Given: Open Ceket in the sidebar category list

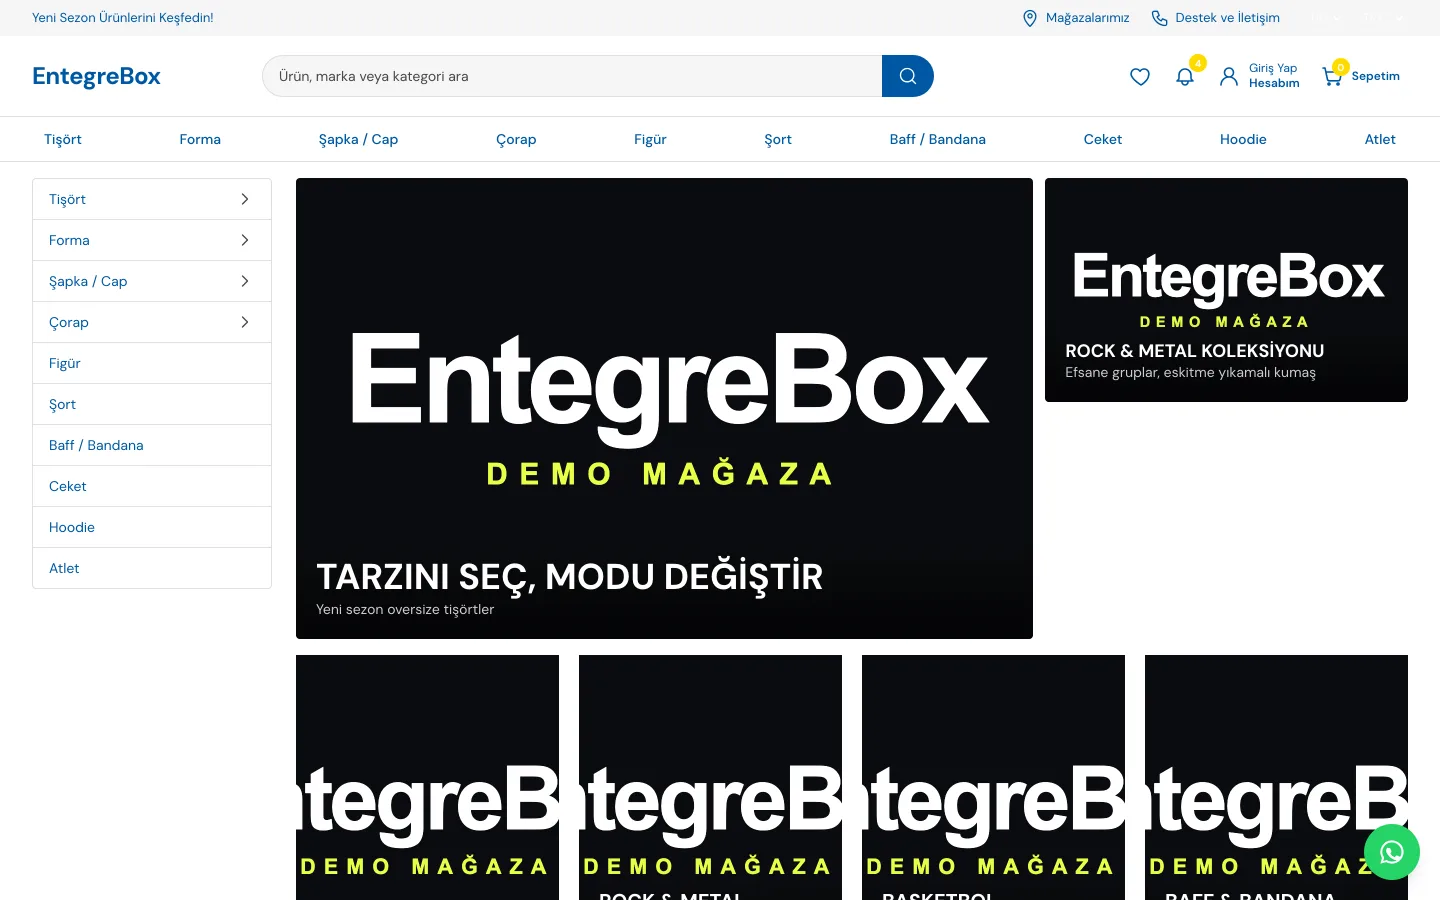Looking at the screenshot, I should (x=152, y=486).
